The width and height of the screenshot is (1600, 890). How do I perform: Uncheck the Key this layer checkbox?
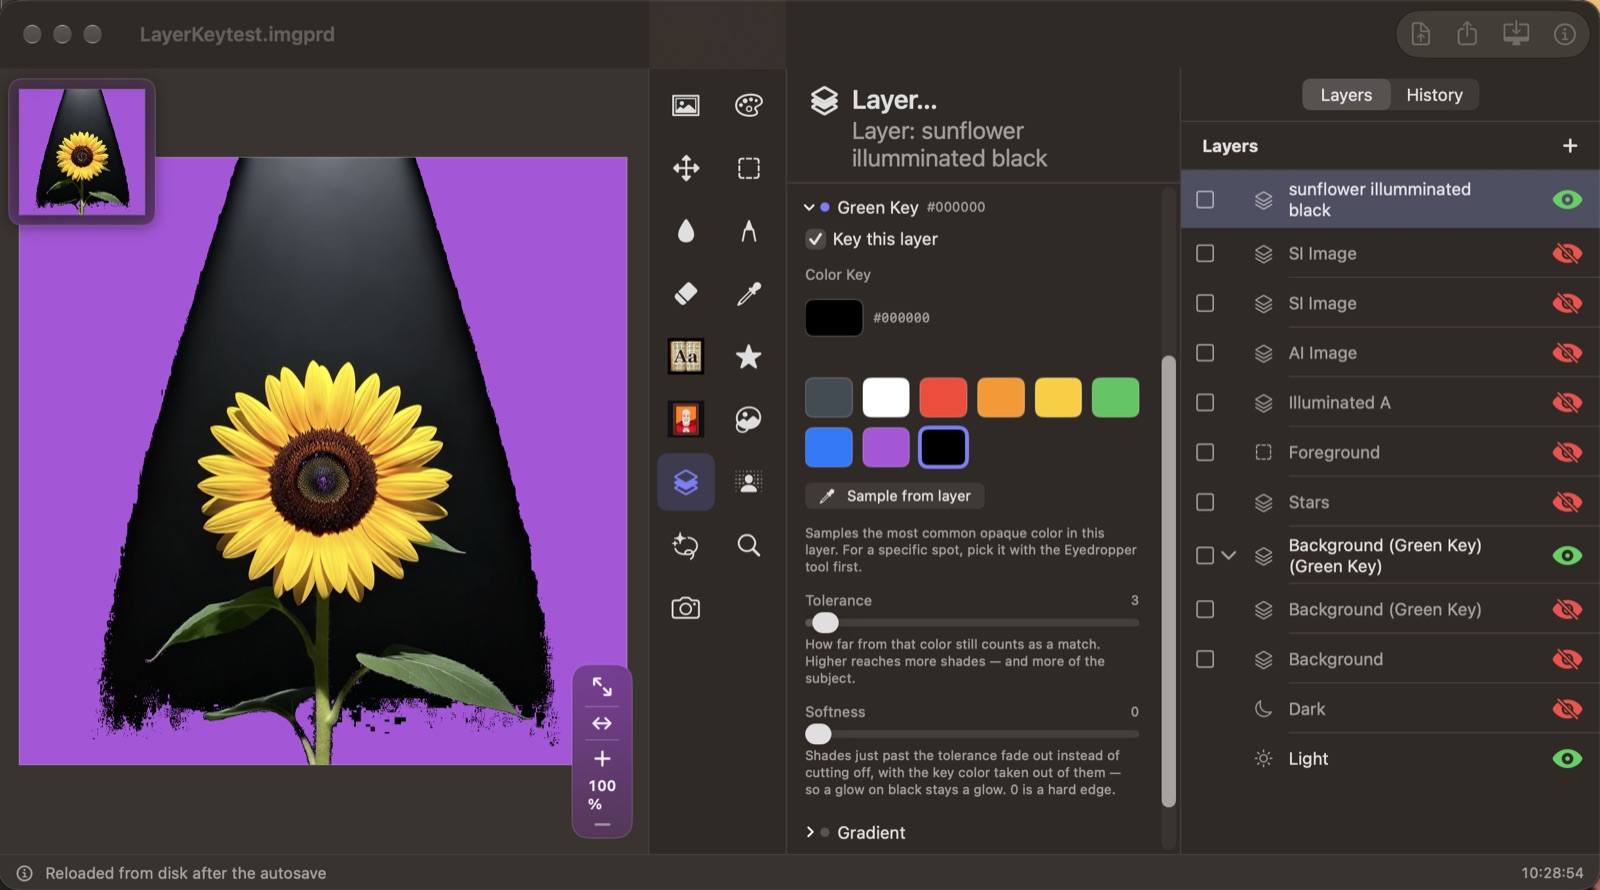(x=816, y=239)
